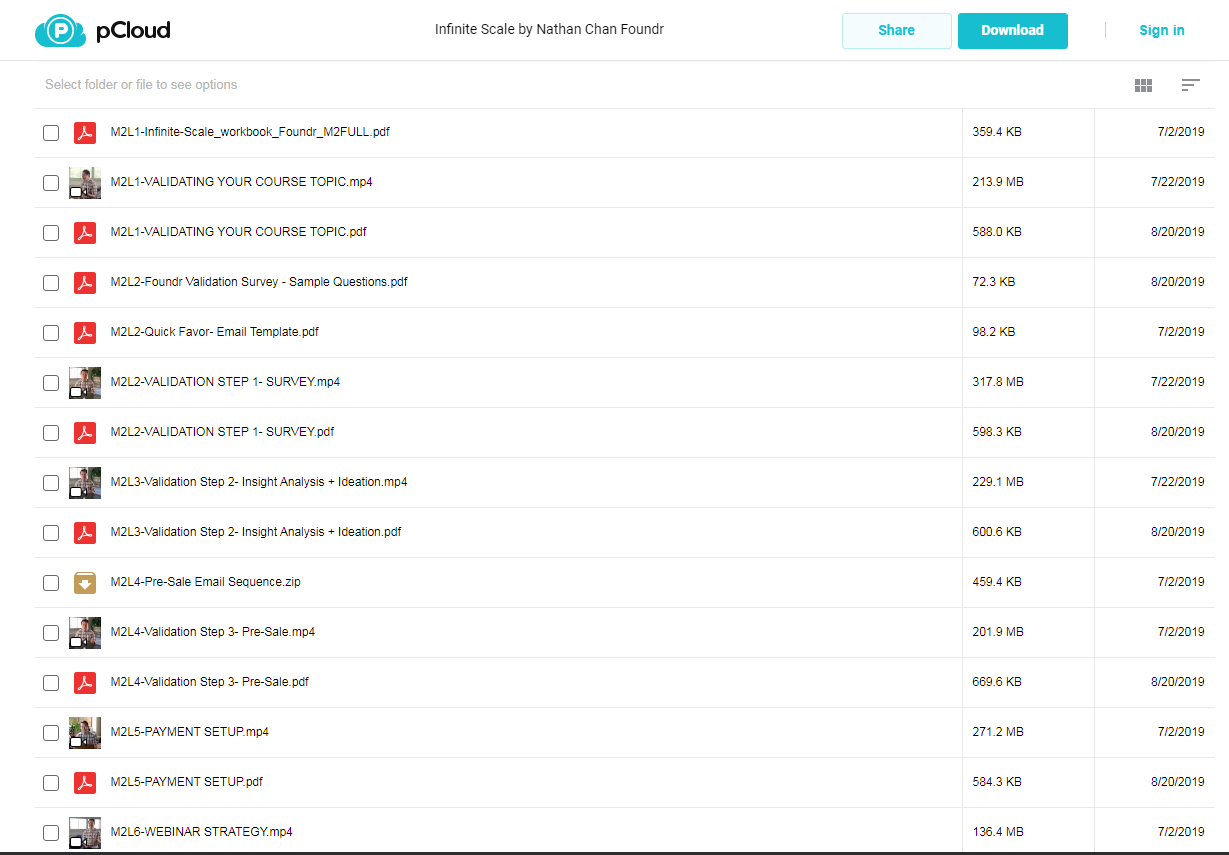Image resolution: width=1229 pixels, height=855 pixels.
Task: Click PDF icon for M2L5-PAYMENT SETUP.pdf
Action: click(x=85, y=782)
